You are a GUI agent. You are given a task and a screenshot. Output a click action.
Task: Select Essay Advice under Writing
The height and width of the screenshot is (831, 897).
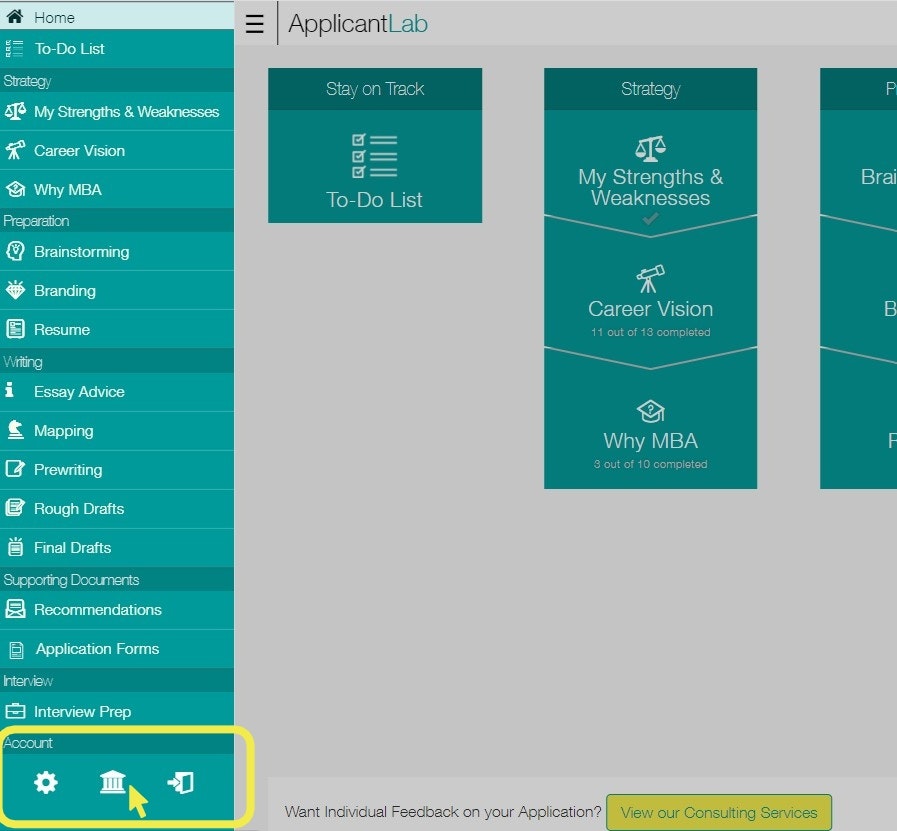79,392
